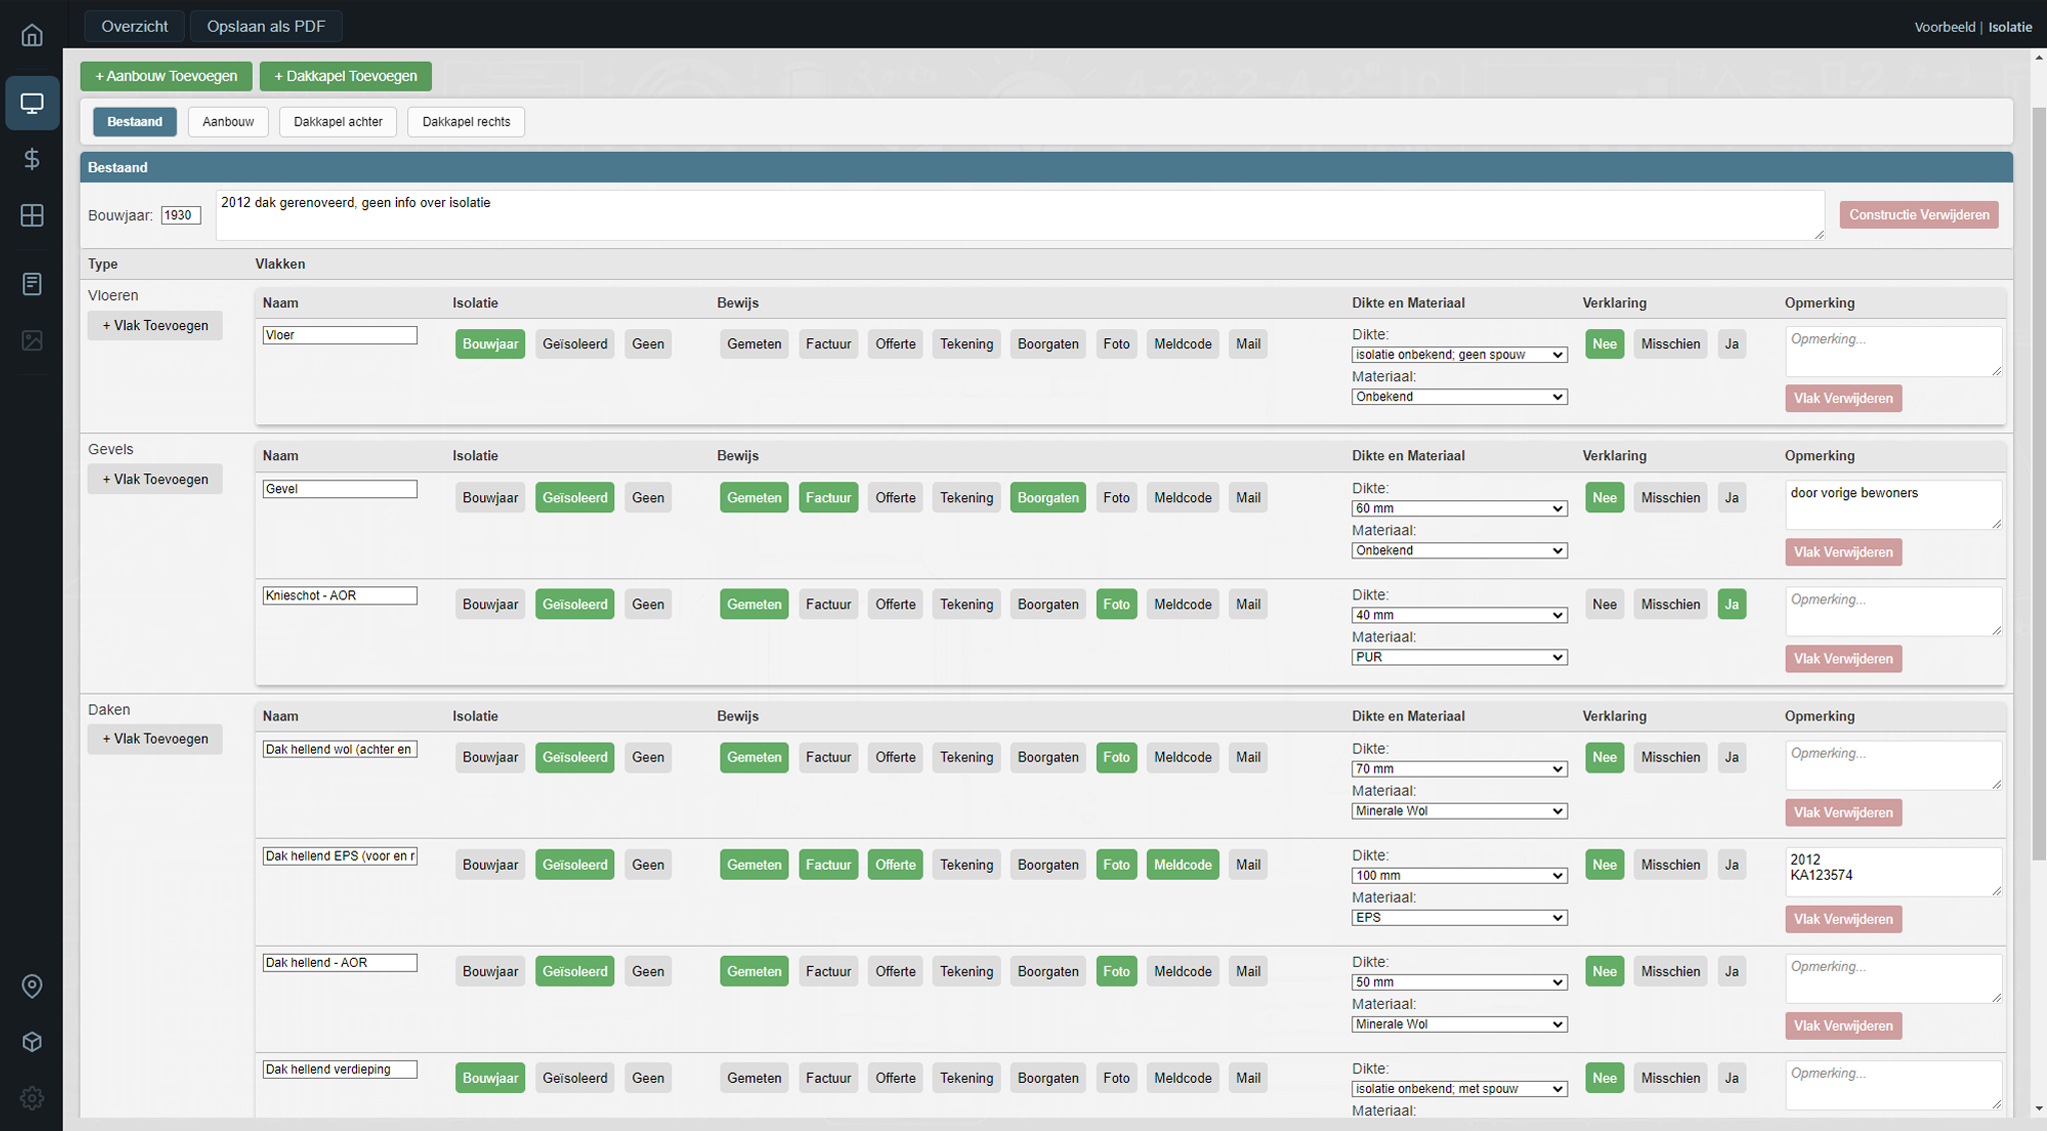Open settings using the gear icon

click(x=32, y=1098)
